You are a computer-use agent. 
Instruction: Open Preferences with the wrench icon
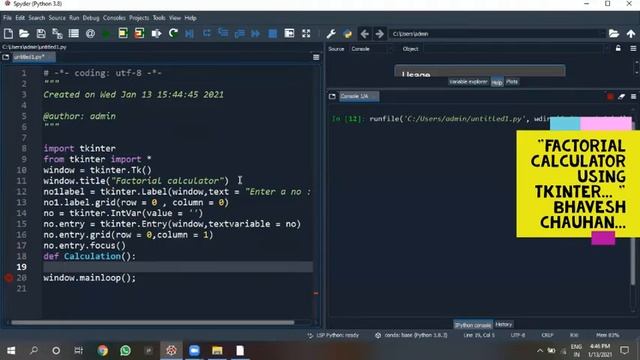[331, 33]
